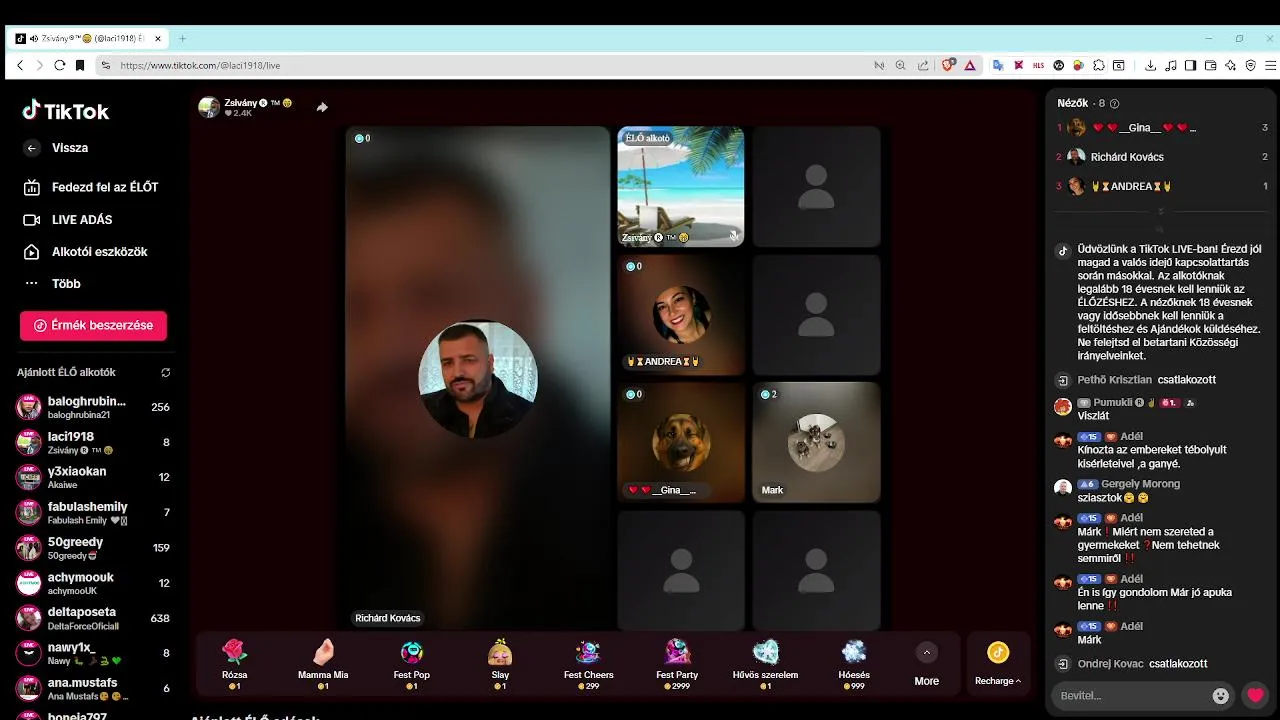
Task: Click browser back button
Action: pyautogui.click(x=20, y=65)
